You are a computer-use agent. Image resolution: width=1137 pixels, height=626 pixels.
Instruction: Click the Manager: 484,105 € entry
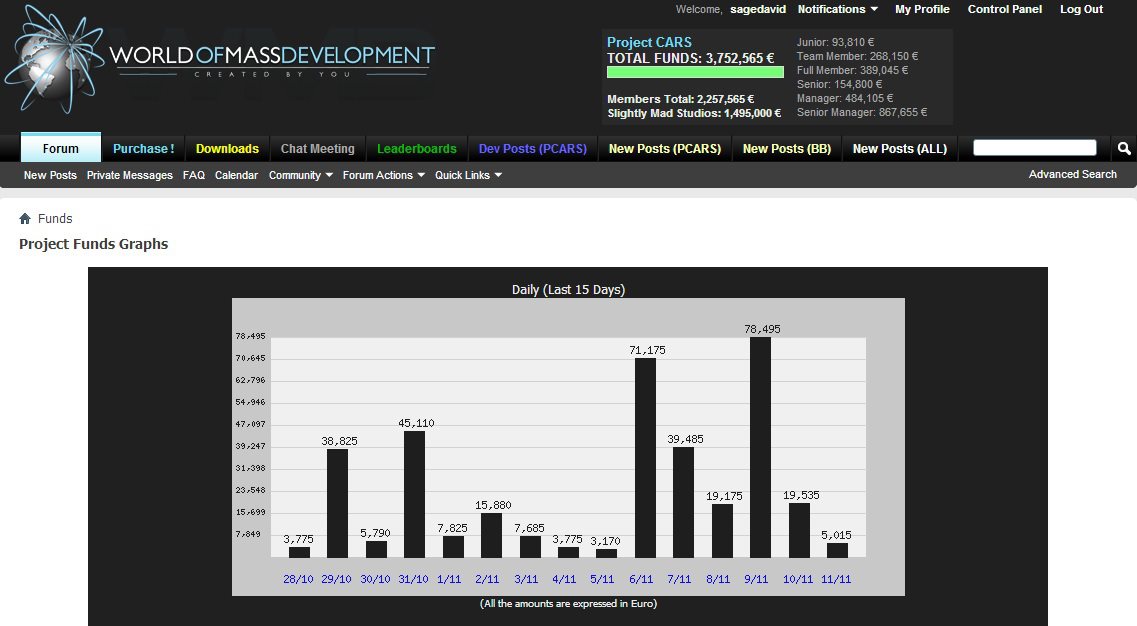[x=845, y=98]
